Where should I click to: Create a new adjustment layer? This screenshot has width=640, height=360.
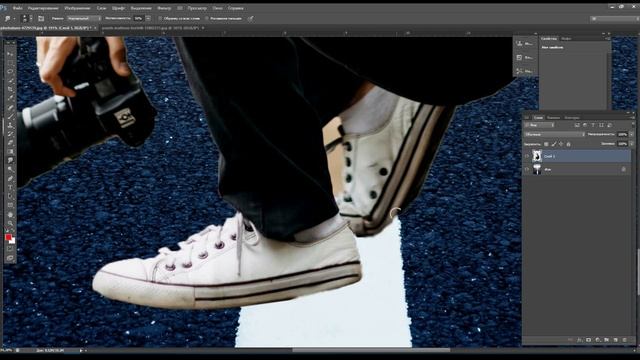point(598,340)
